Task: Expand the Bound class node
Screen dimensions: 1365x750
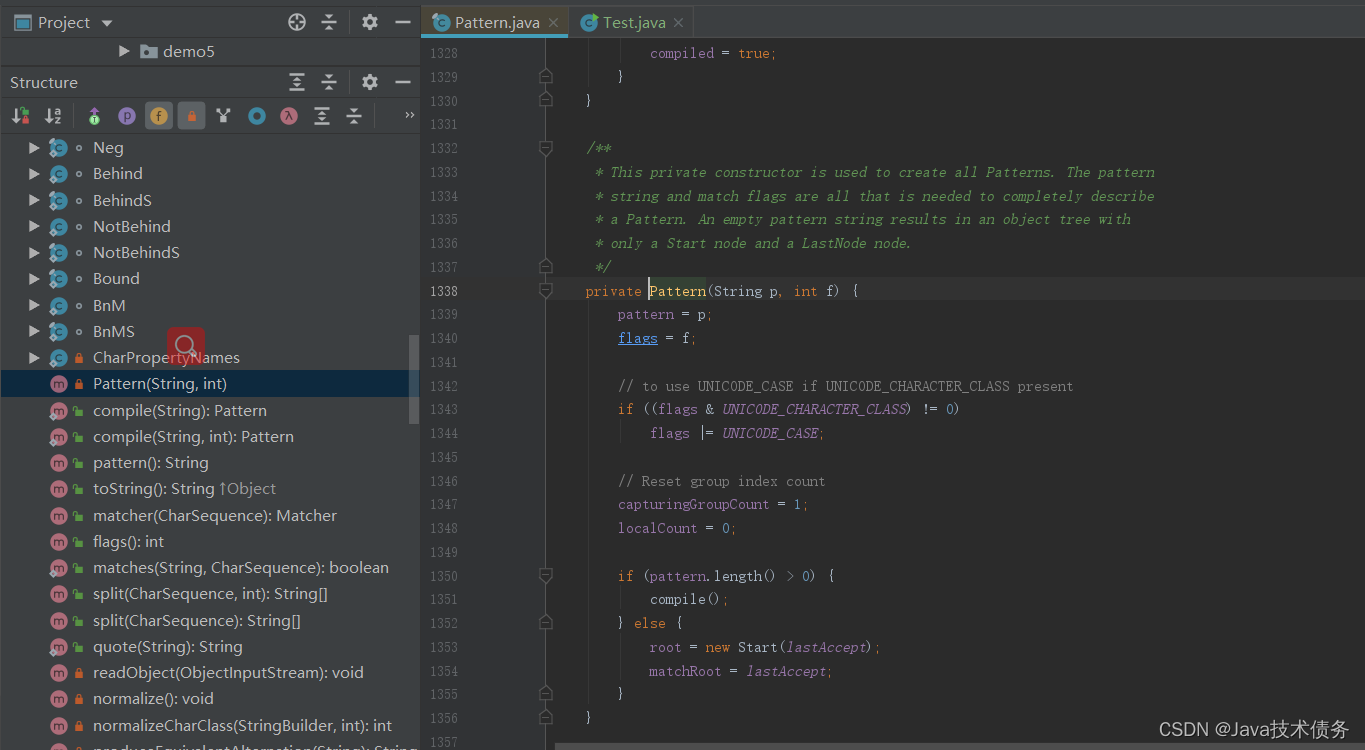Action: pyautogui.click(x=34, y=279)
